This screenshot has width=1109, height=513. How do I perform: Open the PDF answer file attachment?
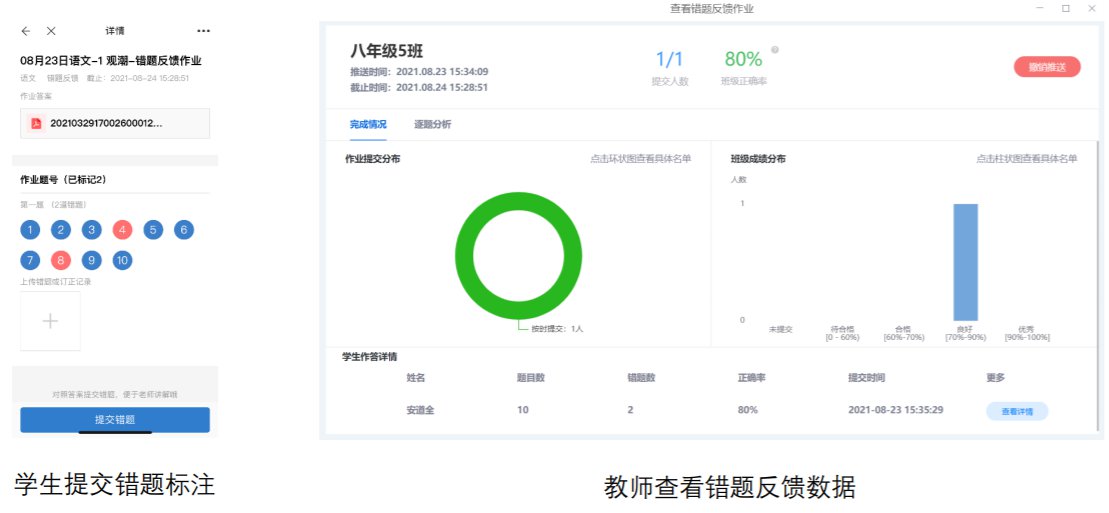115,123
